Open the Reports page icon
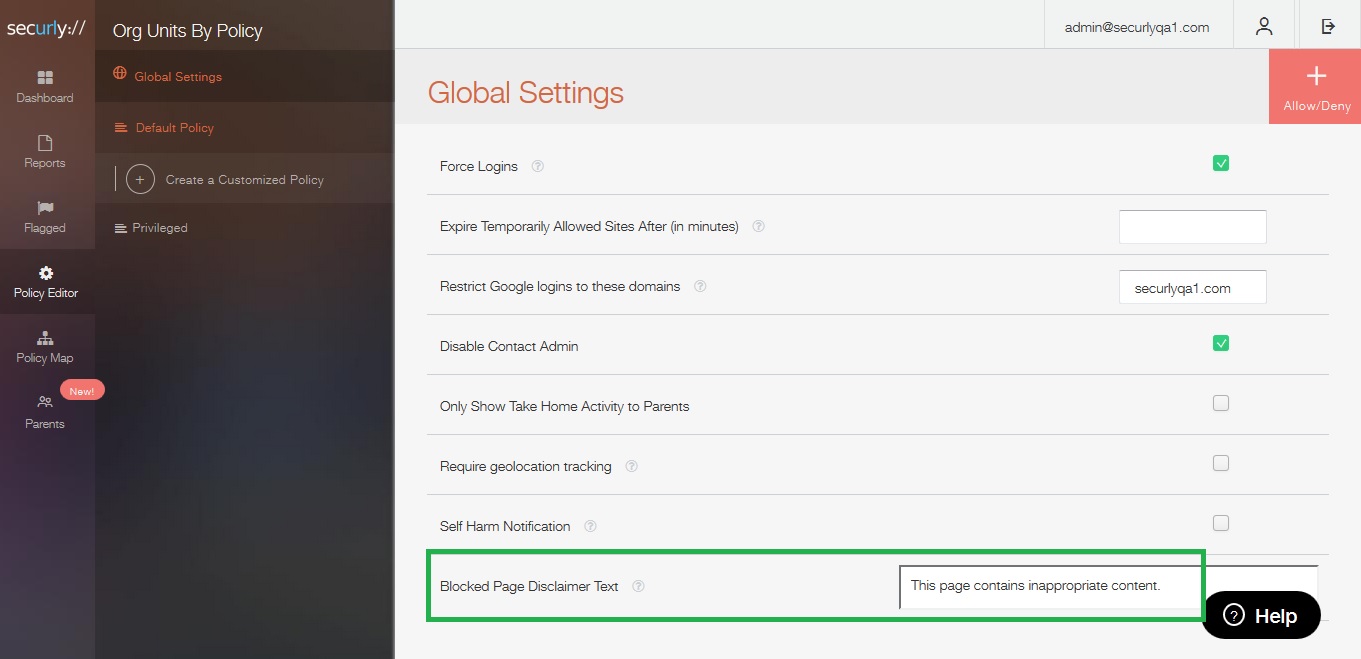1361x659 pixels. 45,142
